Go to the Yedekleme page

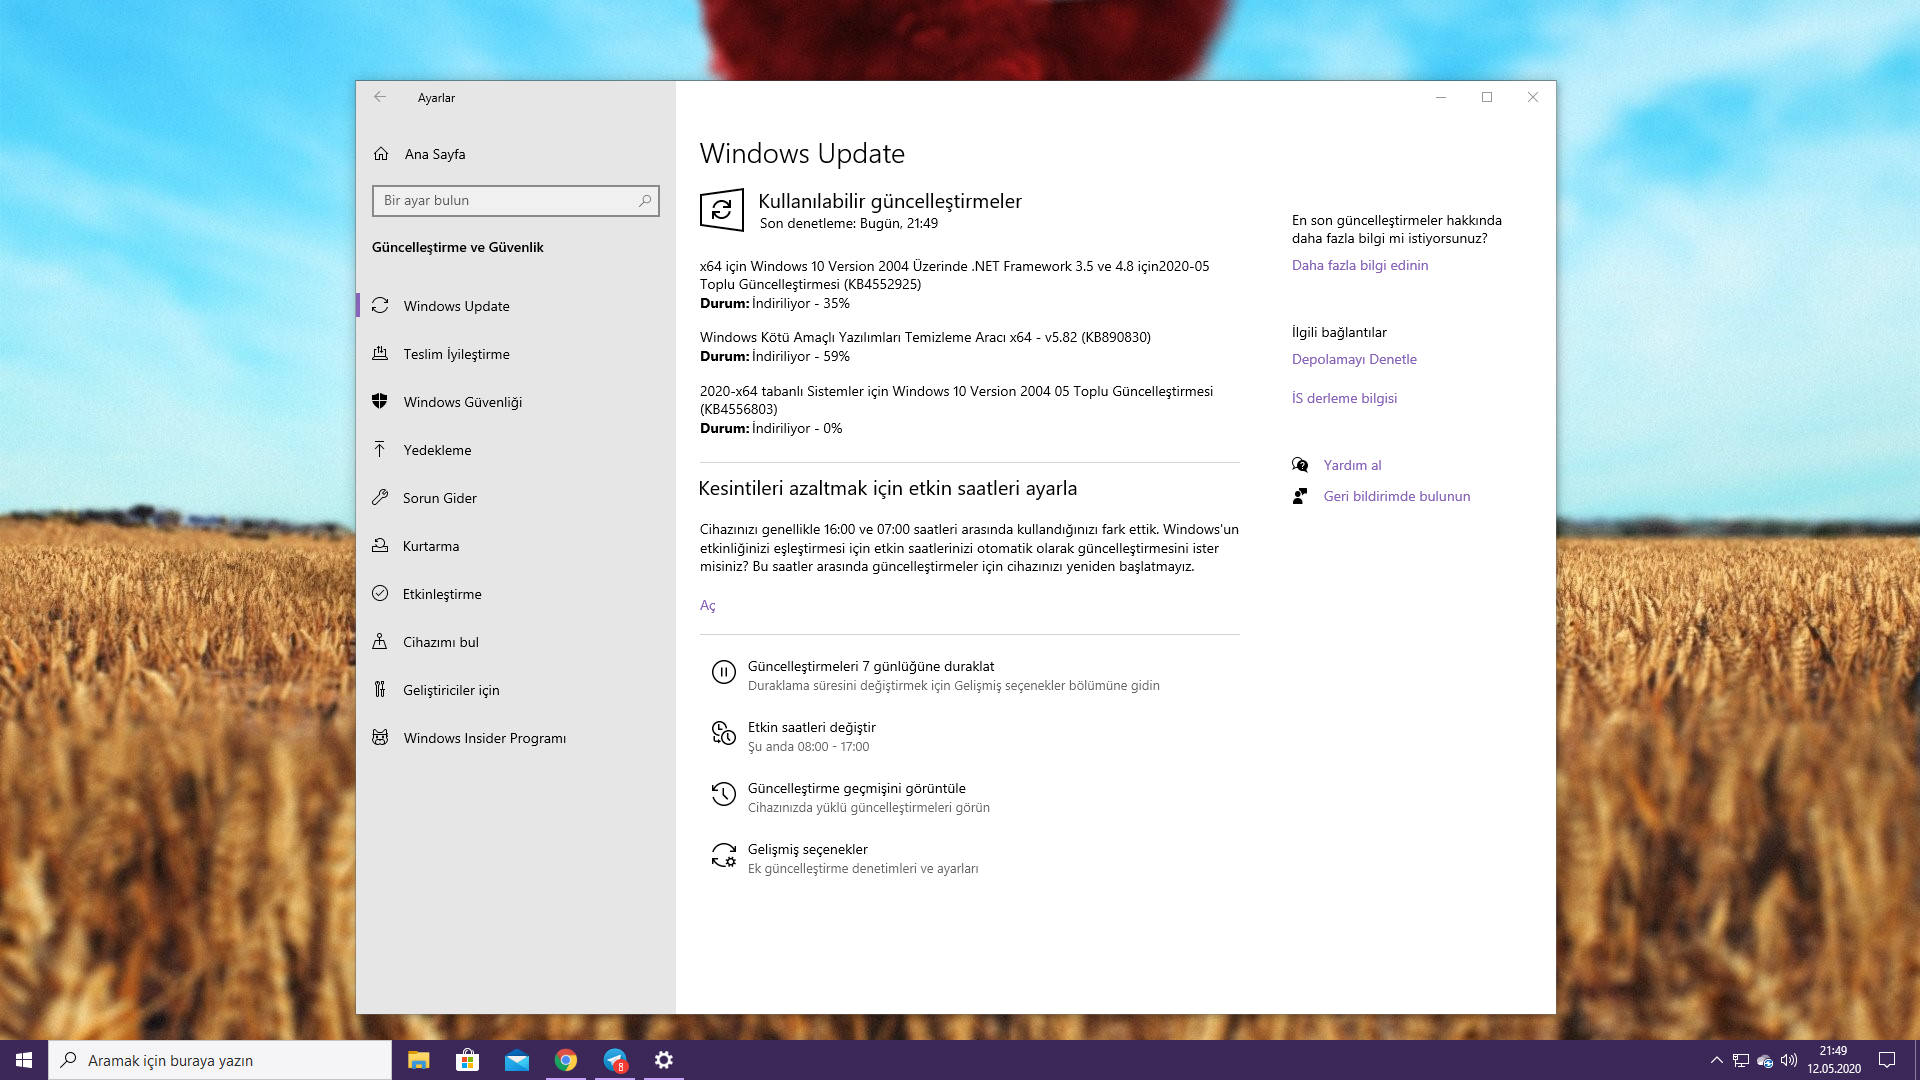516,450
